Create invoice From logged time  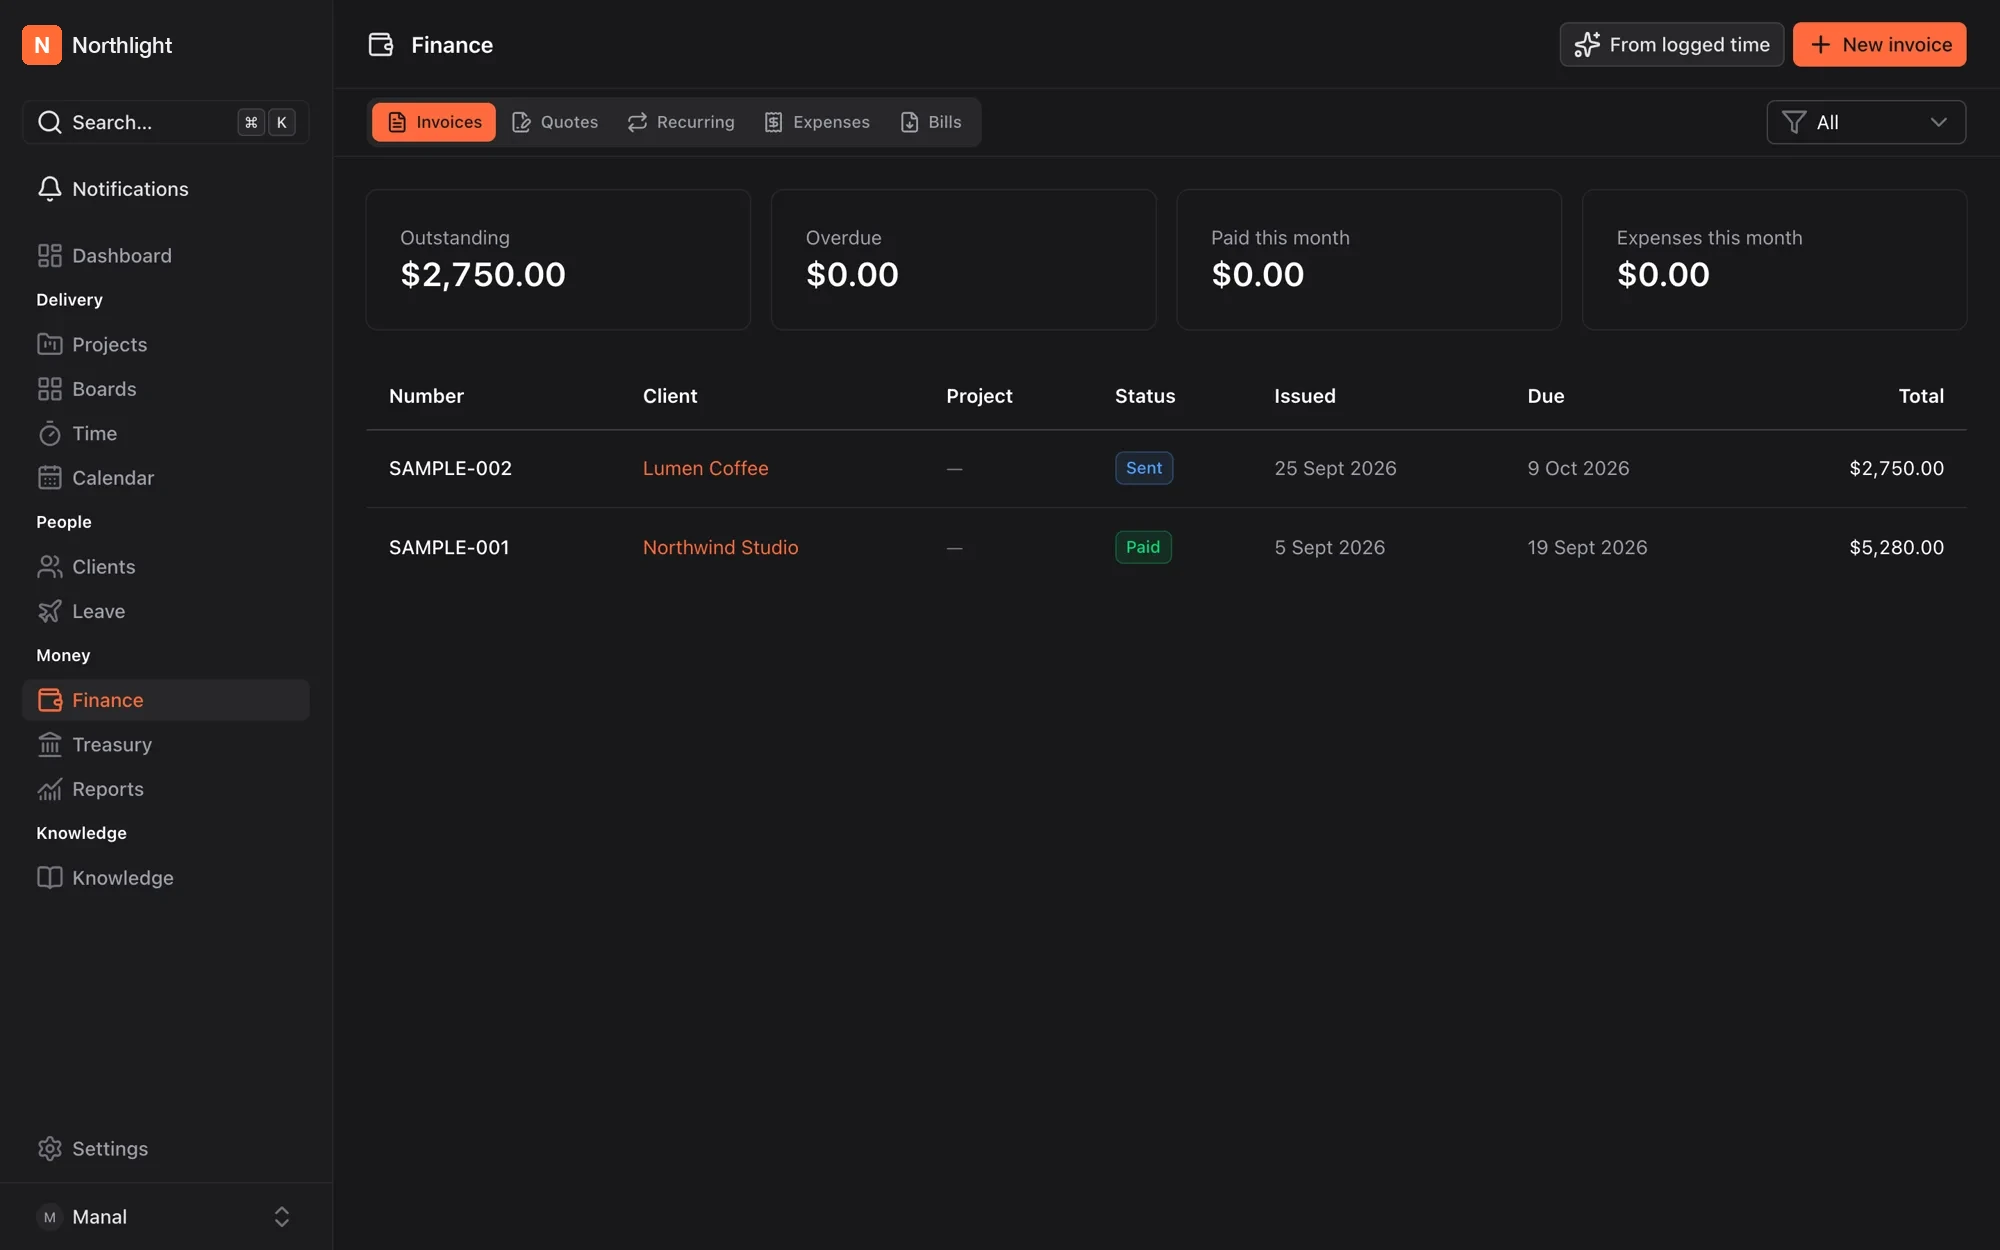pos(1672,45)
